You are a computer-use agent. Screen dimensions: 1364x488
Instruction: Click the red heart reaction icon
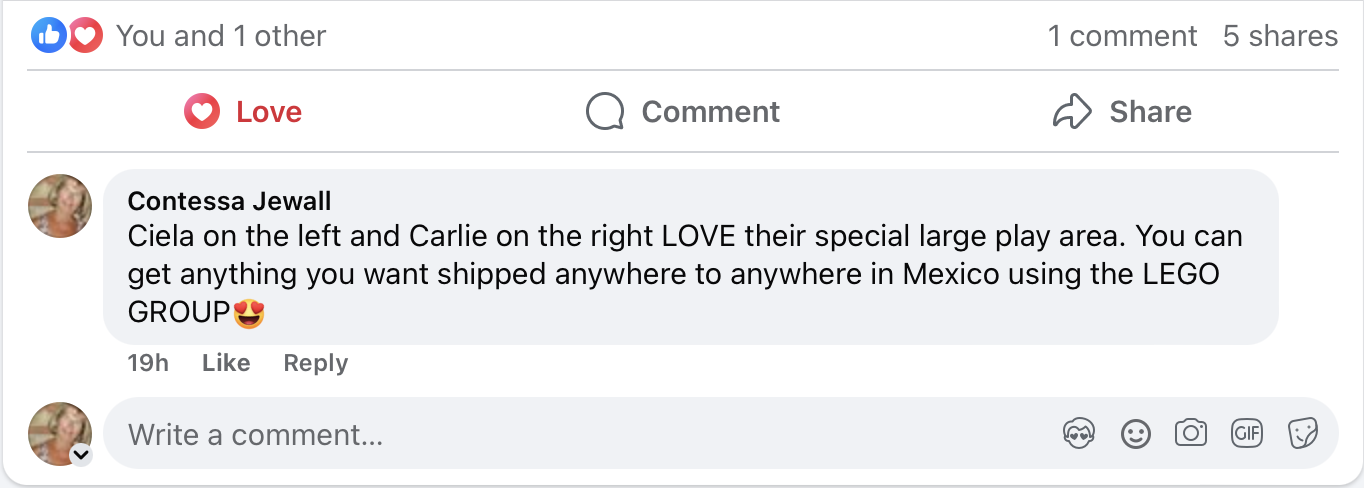(x=86, y=37)
